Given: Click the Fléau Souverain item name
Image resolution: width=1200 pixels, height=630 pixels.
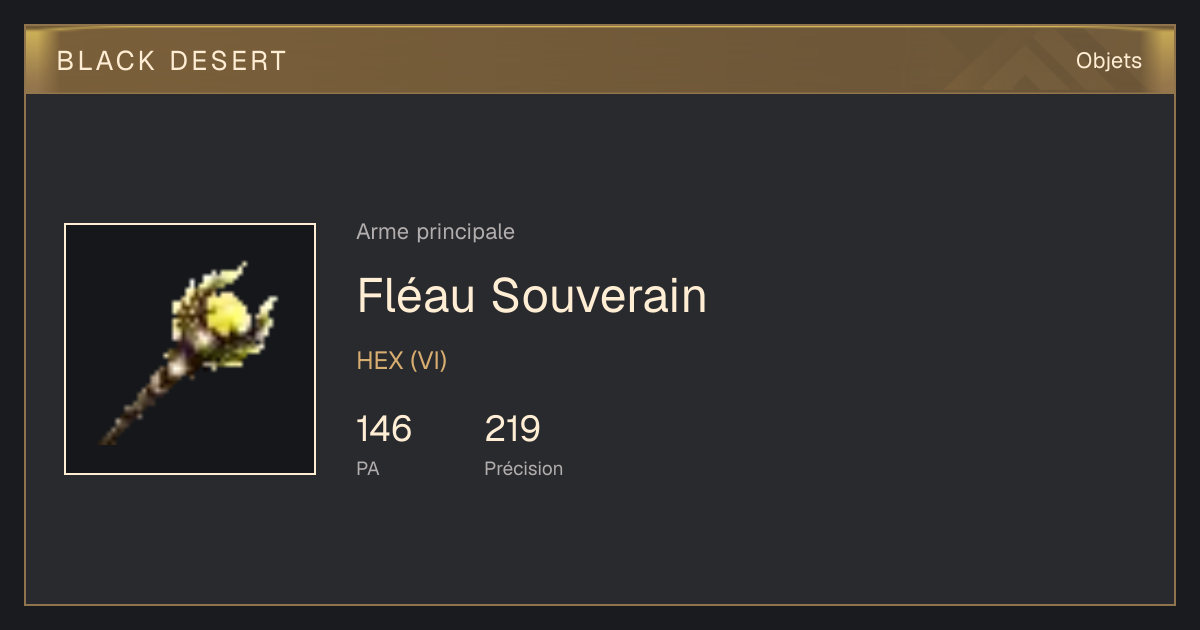Looking at the screenshot, I should (x=531, y=296).
